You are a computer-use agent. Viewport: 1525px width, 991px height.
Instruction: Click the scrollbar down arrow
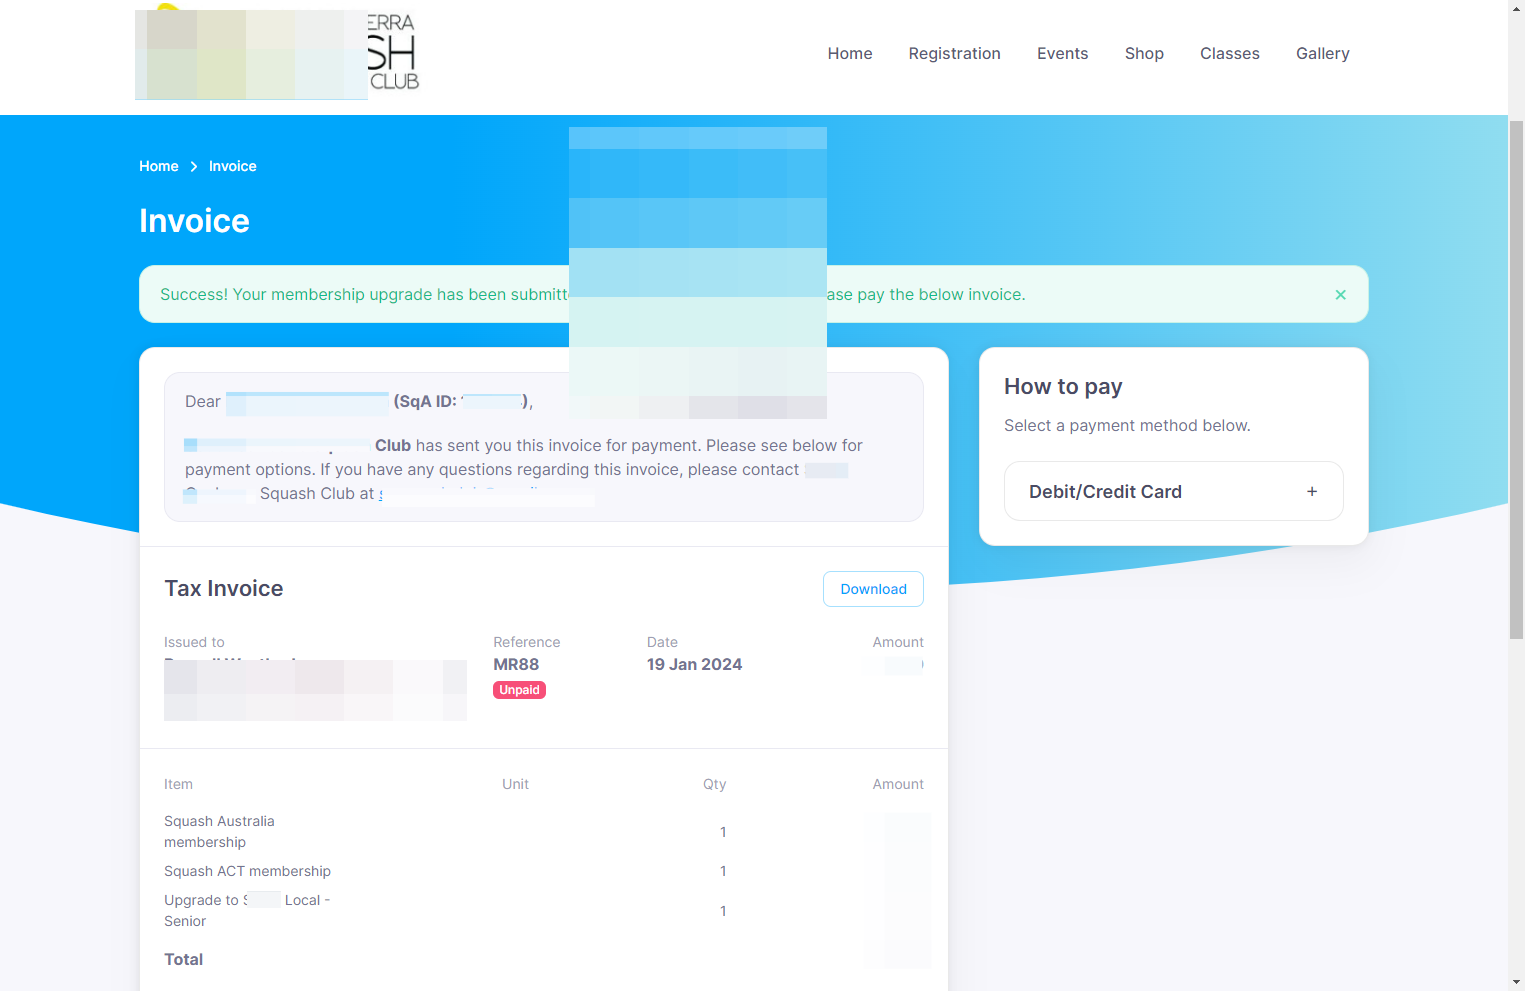click(x=1516, y=982)
